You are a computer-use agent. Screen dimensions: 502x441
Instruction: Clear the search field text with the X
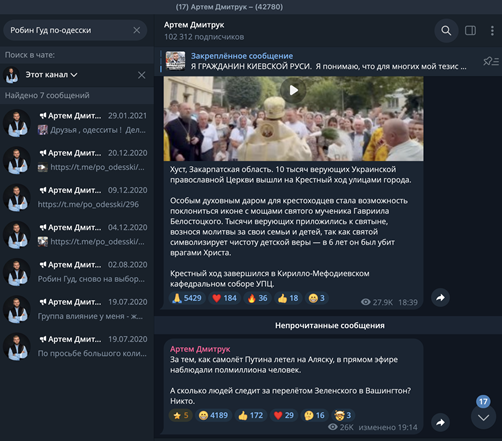[137, 30]
